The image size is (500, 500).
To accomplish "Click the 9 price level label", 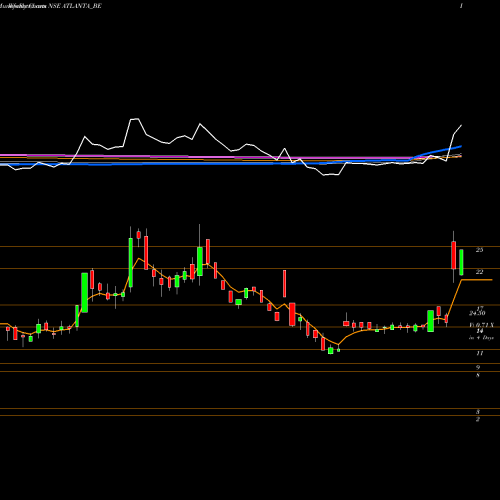I will coord(478,367).
